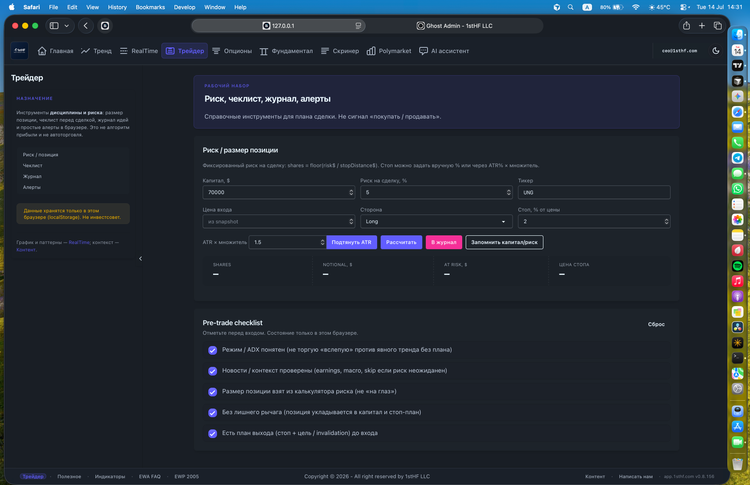Follow the RealTime link in sidebar note
The image size is (750, 485).
(x=79, y=242)
